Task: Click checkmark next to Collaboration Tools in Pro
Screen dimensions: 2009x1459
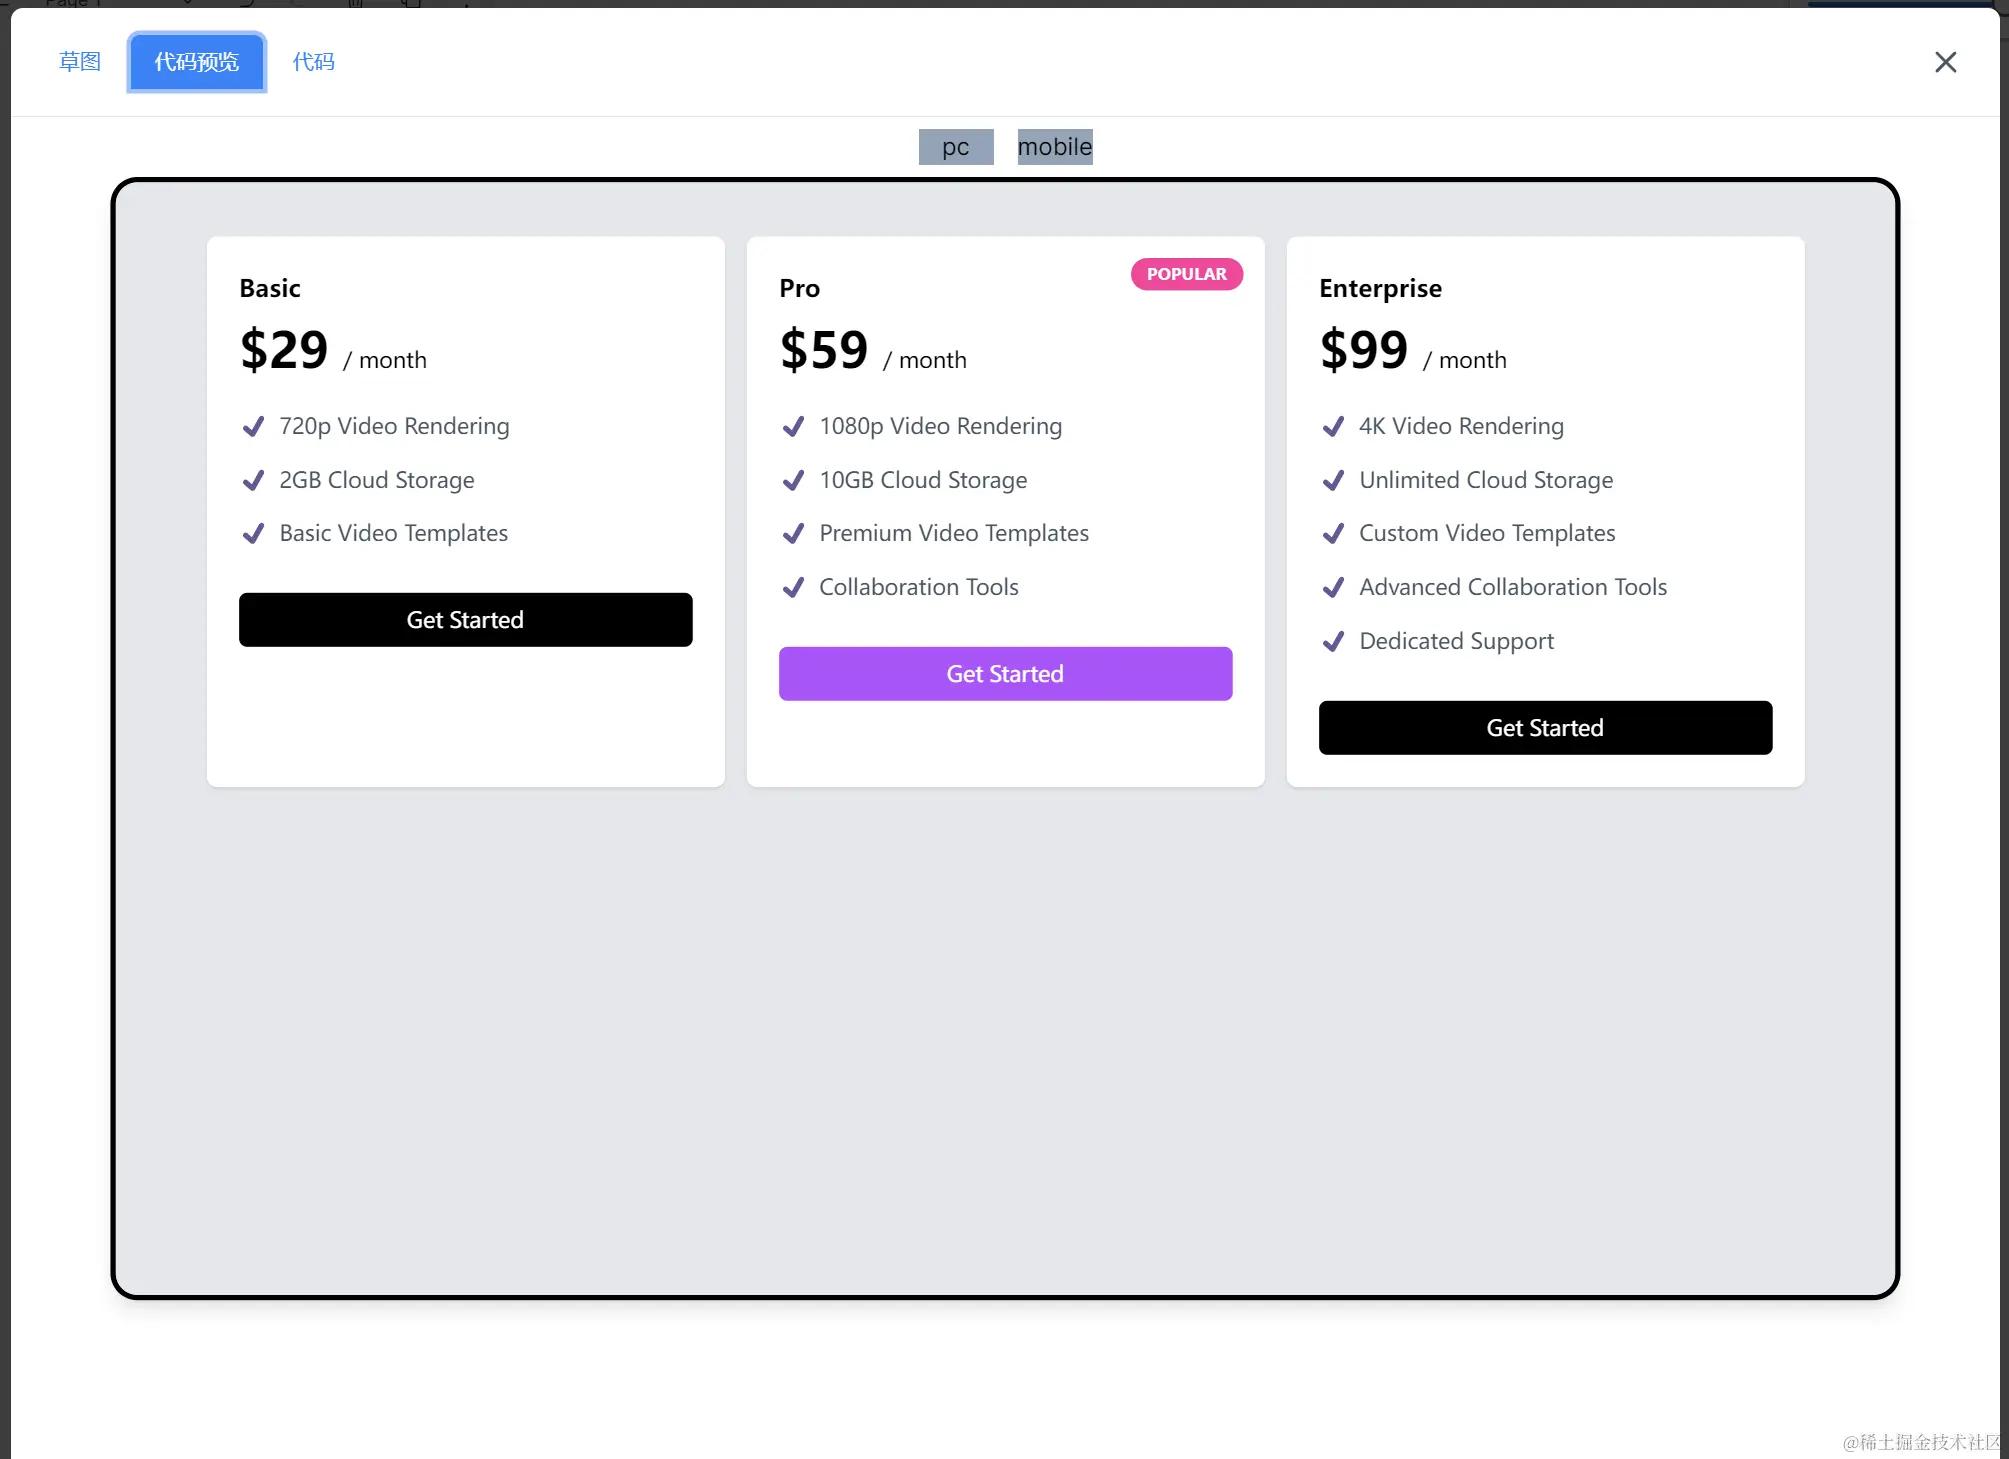Action: (793, 588)
